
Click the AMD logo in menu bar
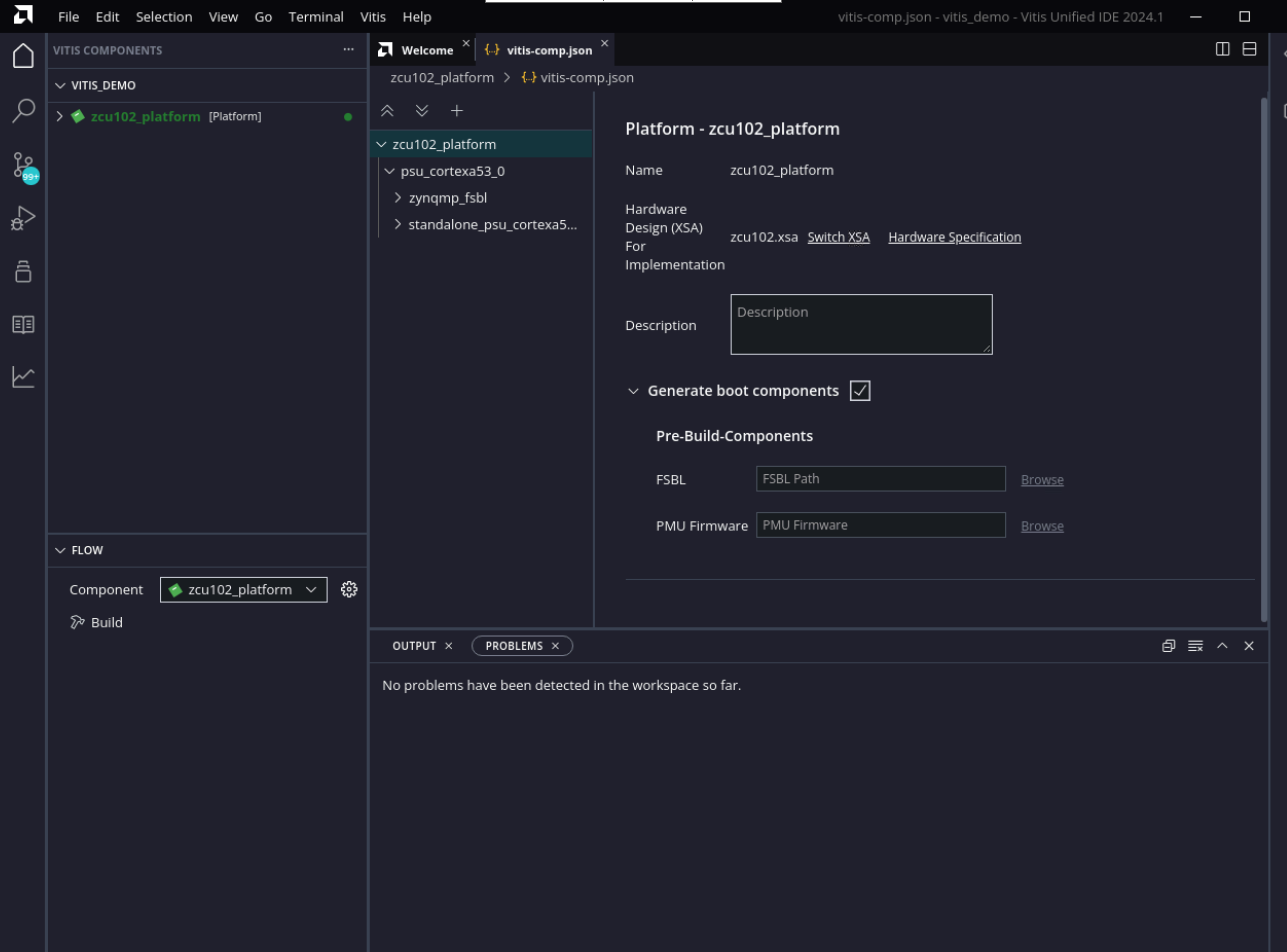pos(23,16)
